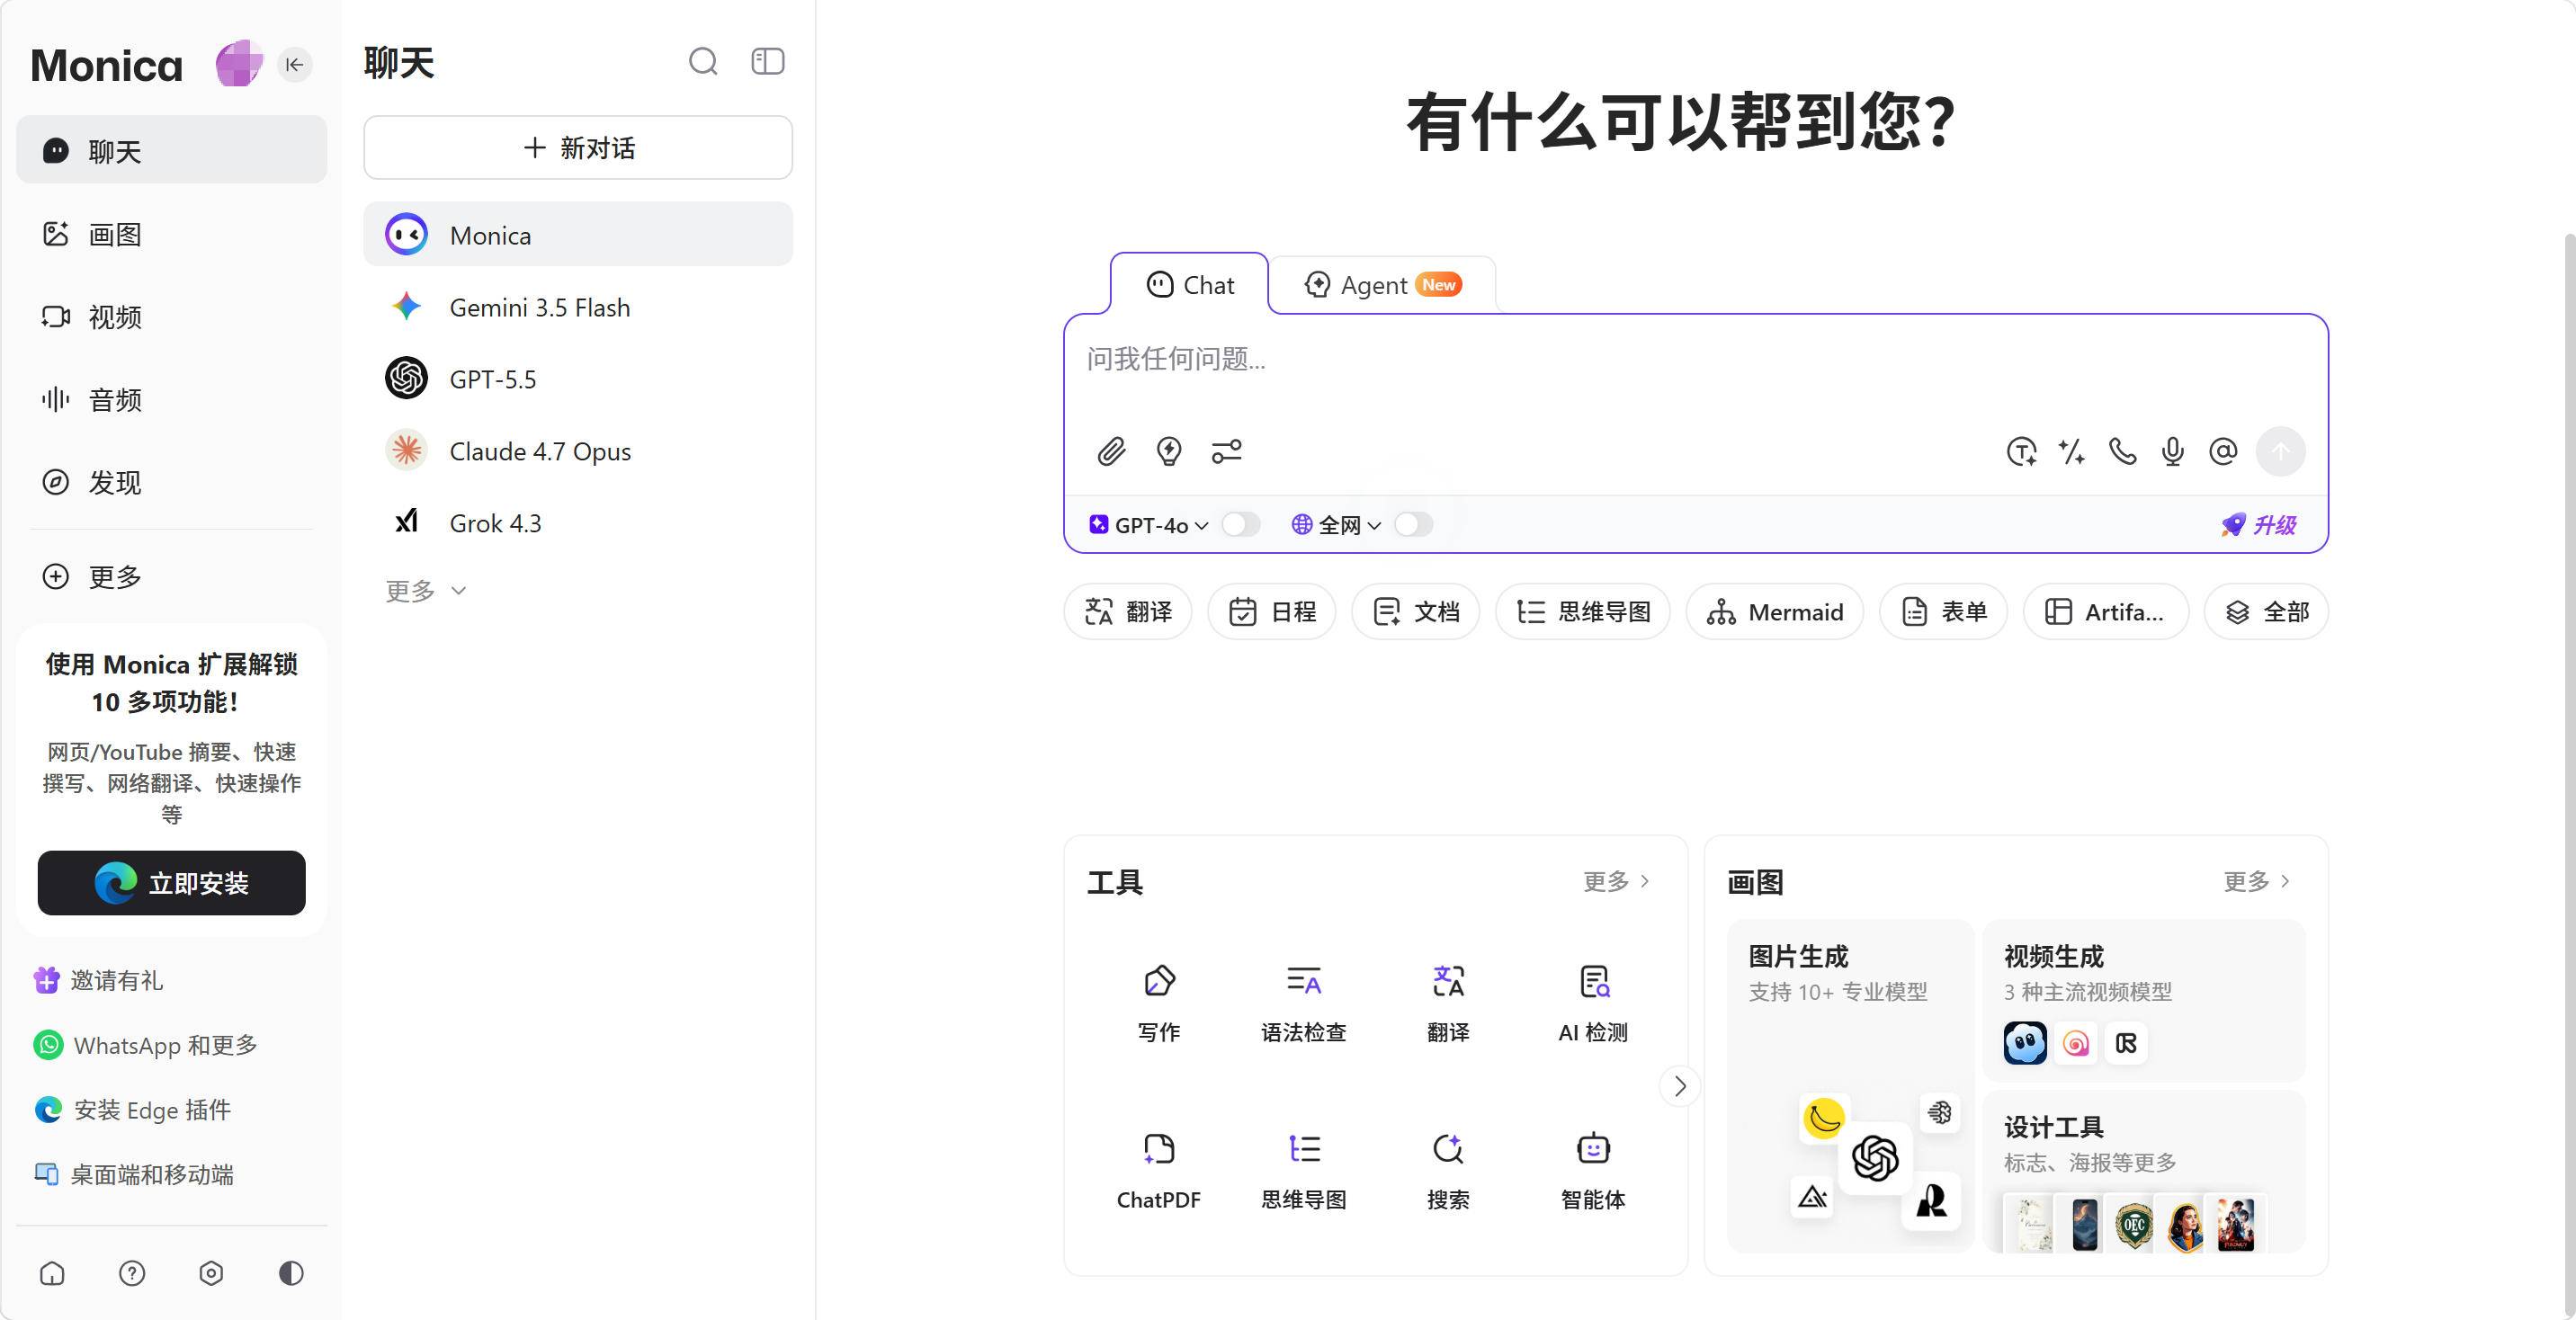Click the 邀请有礼 link

tap(99, 980)
